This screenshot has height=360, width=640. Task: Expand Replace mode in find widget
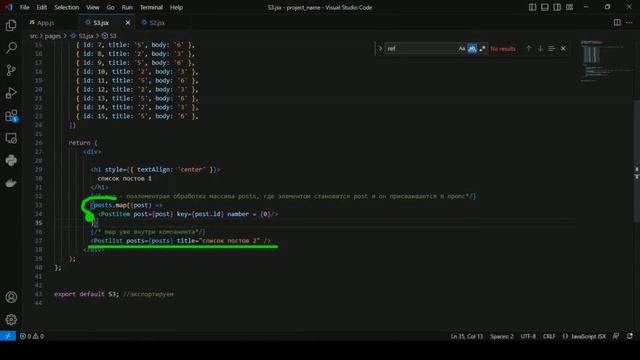(380, 49)
